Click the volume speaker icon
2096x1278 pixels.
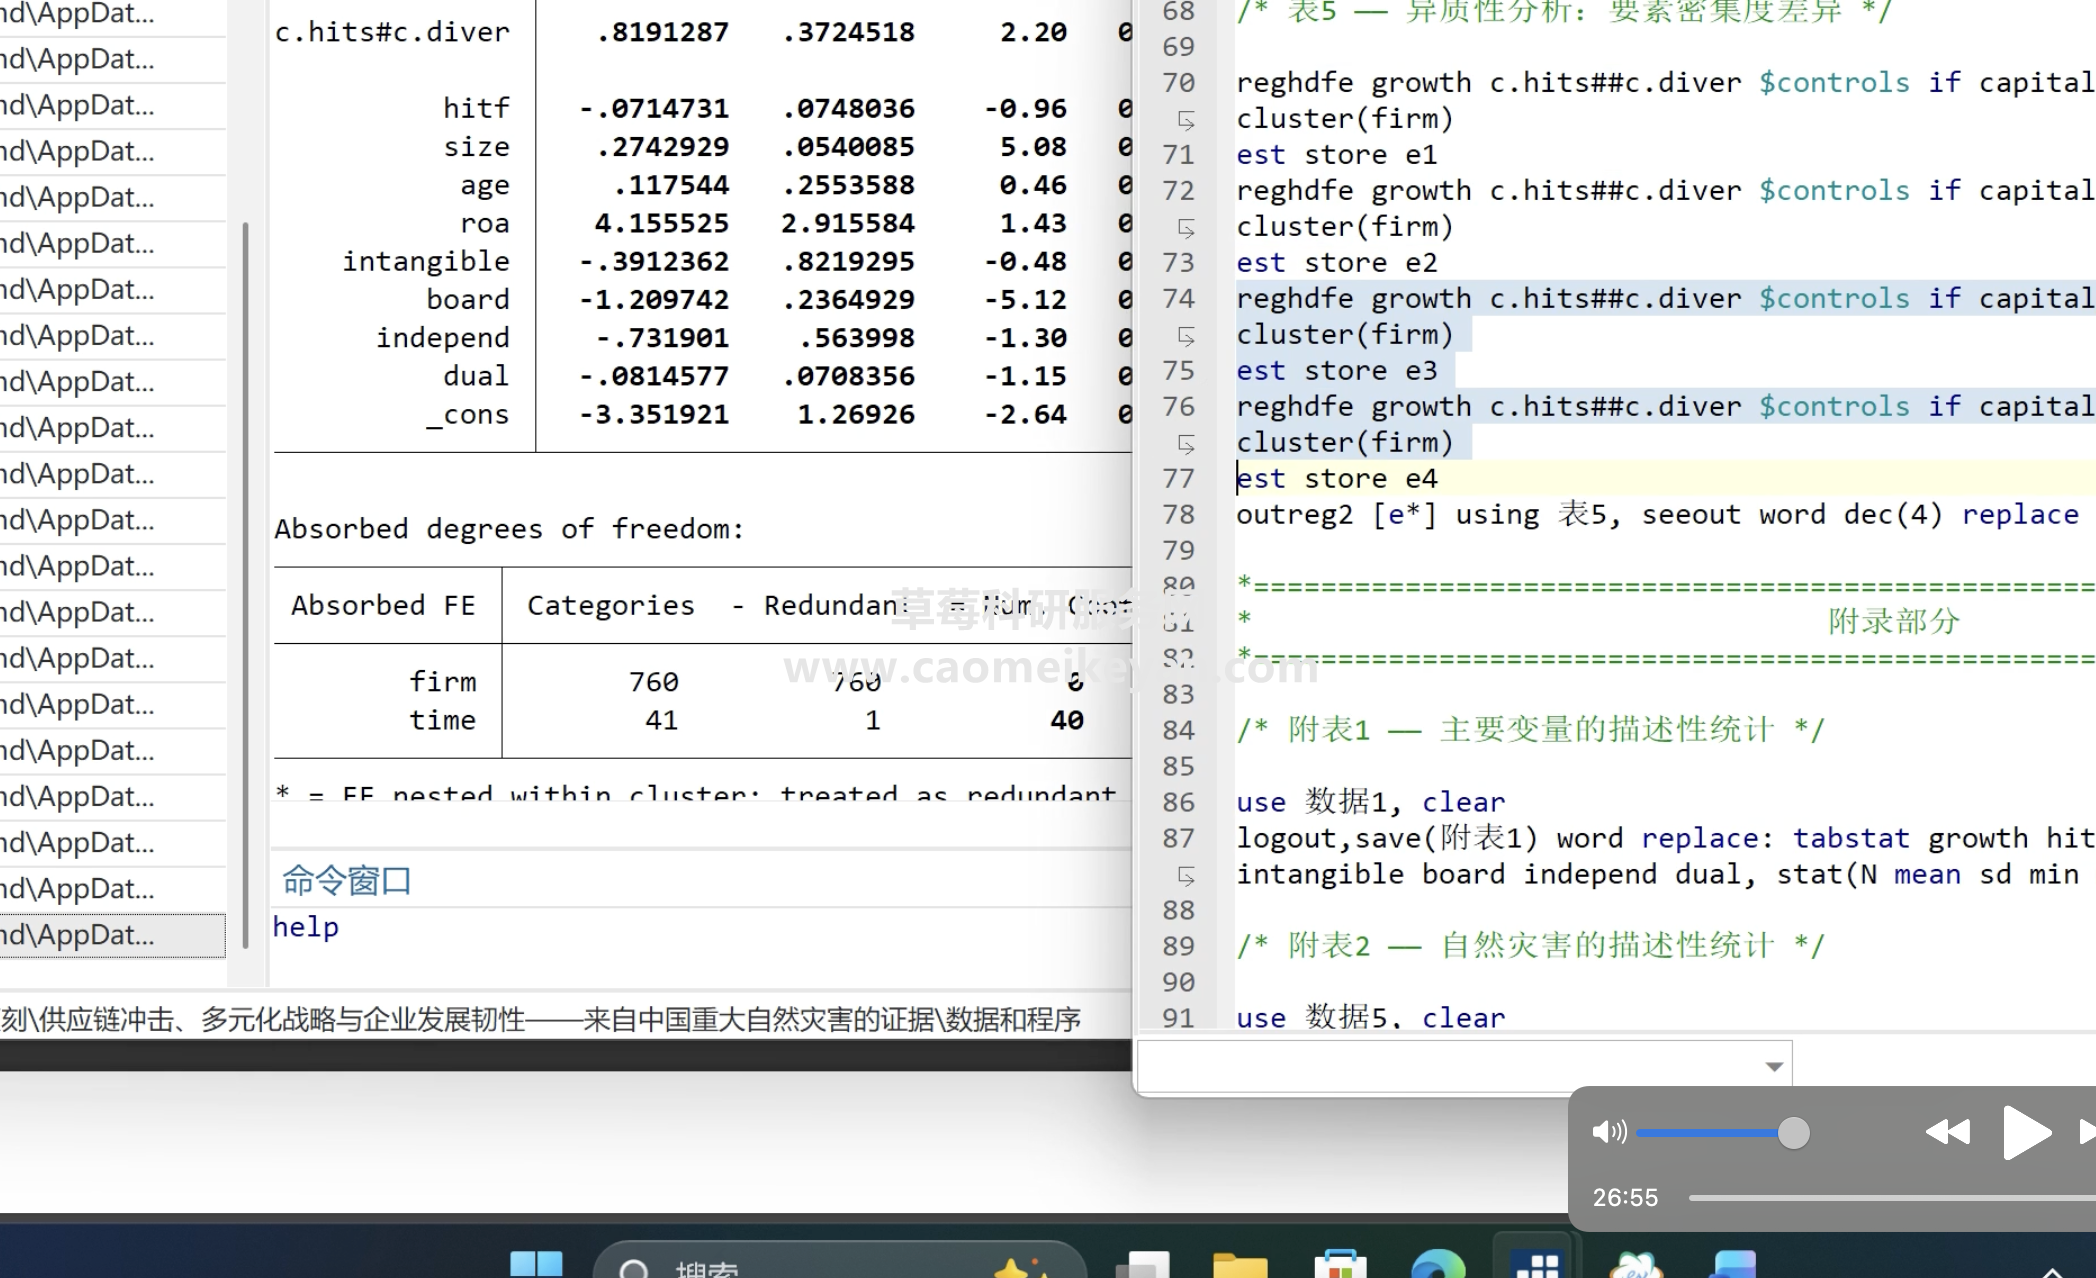[x=1609, y=1132]
